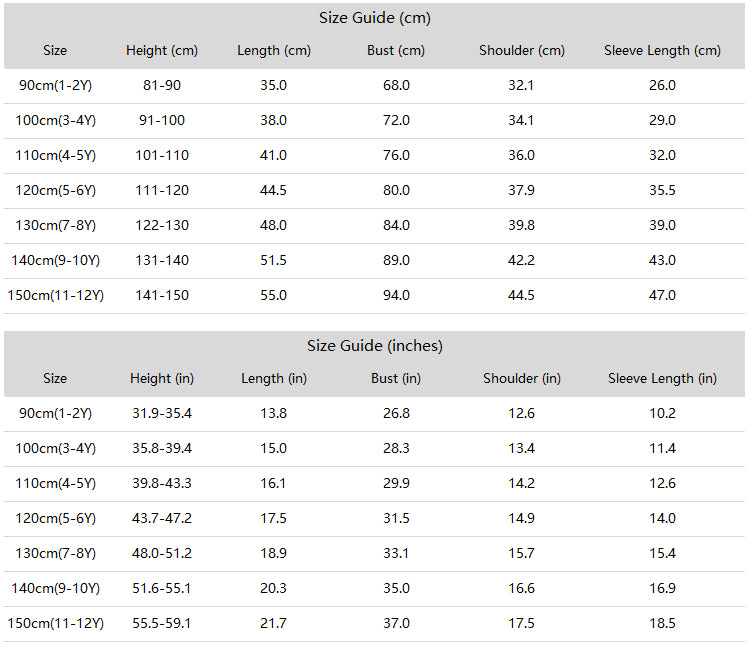Click the 'Shoulder (in)' column header
This screenshot has height=648, width=751.
pyautogui.click(x=522, y=378)
